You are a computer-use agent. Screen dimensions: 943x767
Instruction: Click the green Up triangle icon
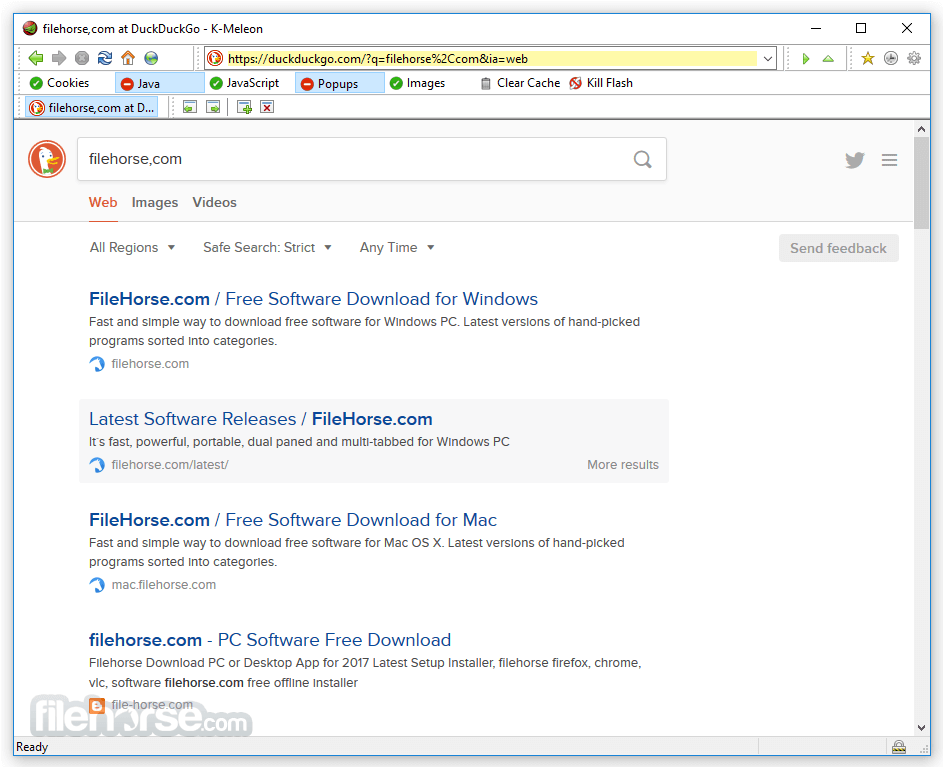pos(828,58)
